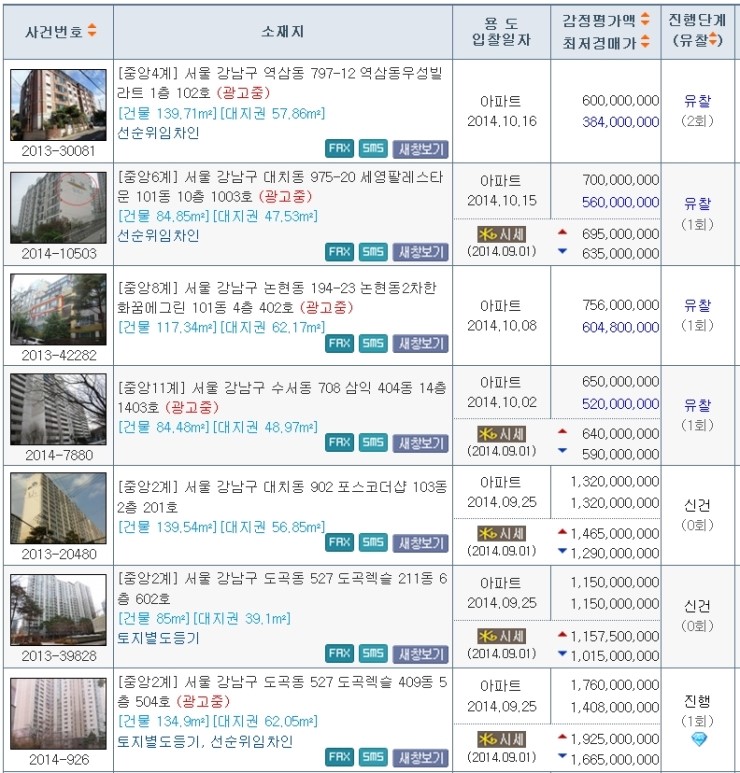Click FAX button for case 2013-39828

339,654
